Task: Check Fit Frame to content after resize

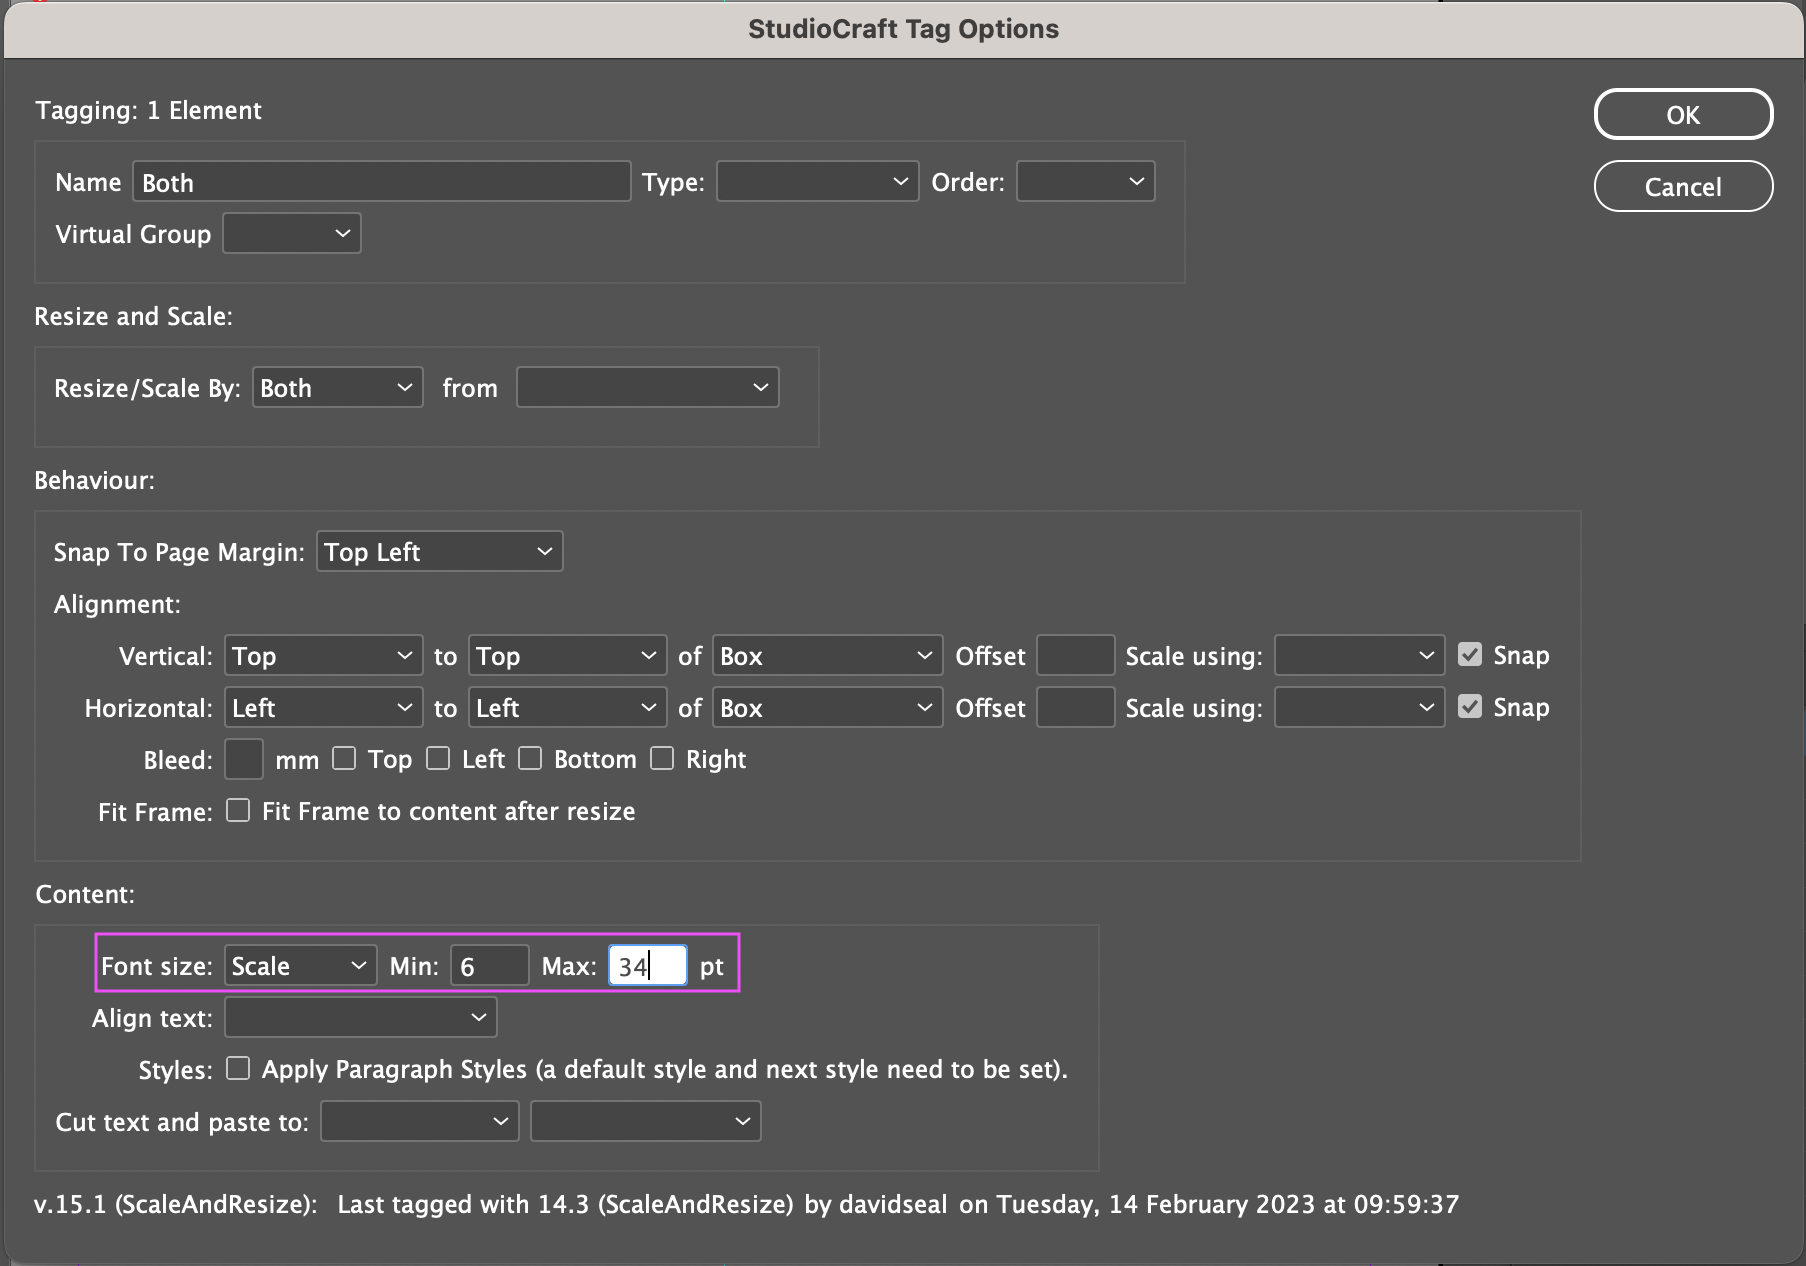Action: (x=238, y=811)
